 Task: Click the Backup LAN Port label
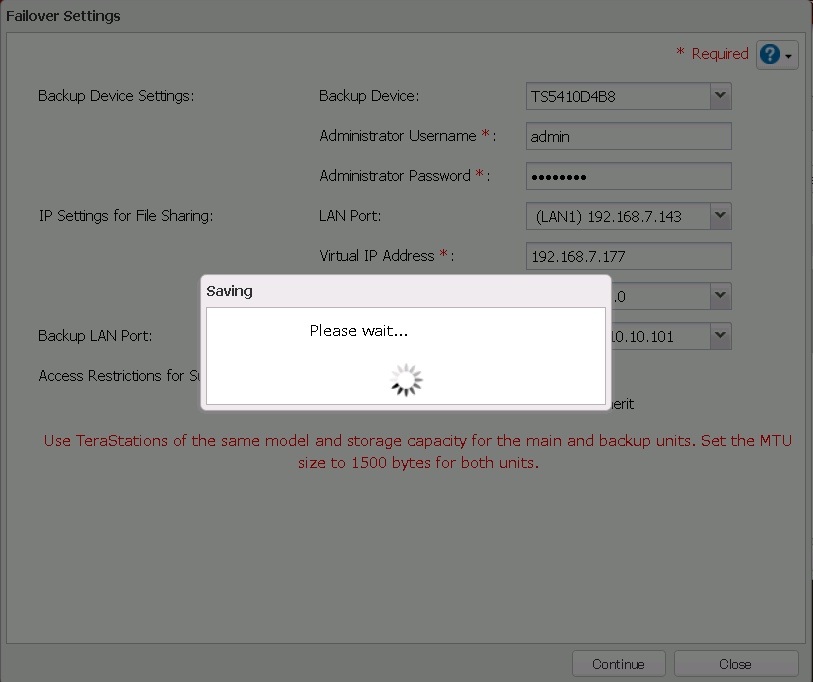95,336
